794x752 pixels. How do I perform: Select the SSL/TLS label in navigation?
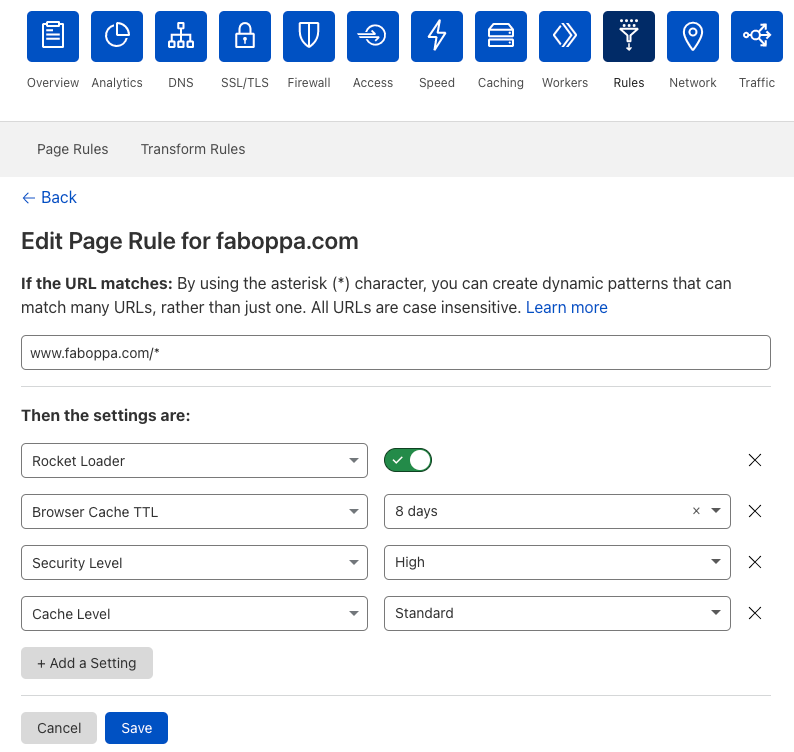(x=245, y=83)
